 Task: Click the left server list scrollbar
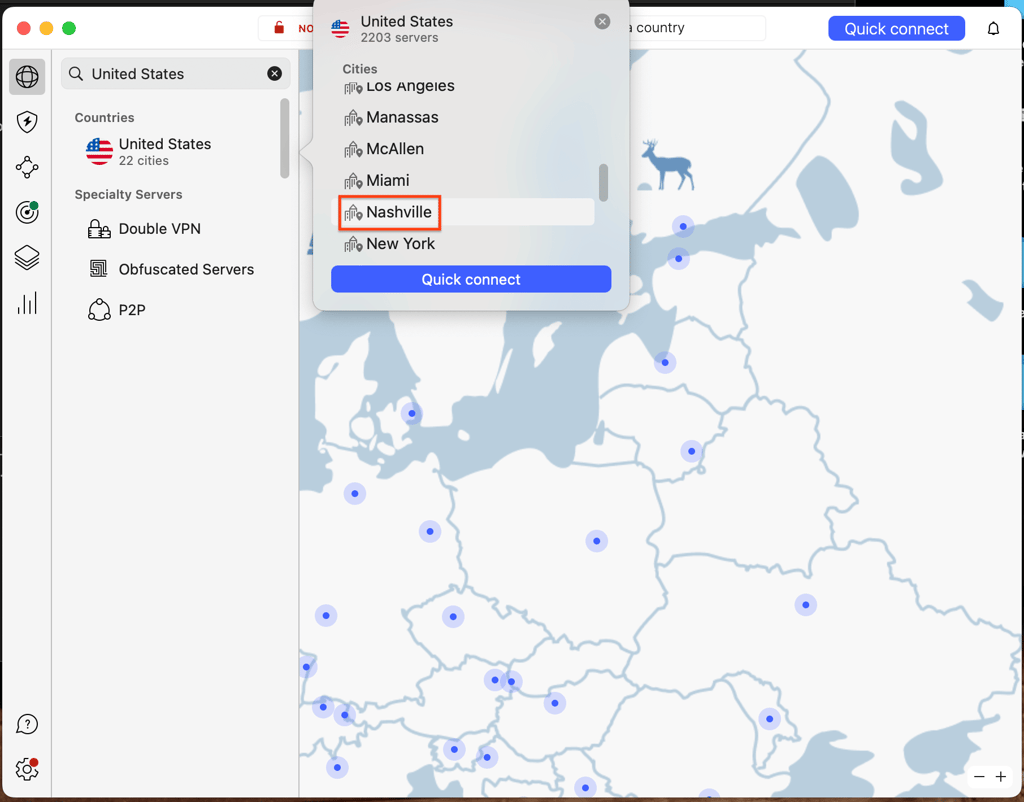coord(285,138)
